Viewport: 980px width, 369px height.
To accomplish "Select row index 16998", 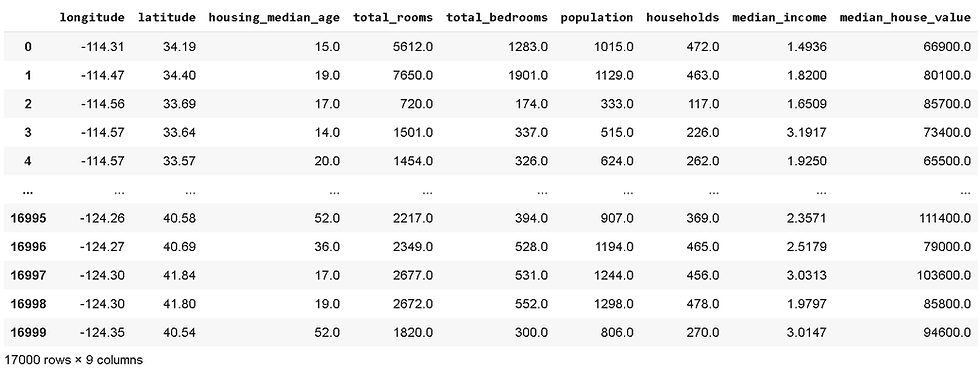I will (x=28, y=305).
